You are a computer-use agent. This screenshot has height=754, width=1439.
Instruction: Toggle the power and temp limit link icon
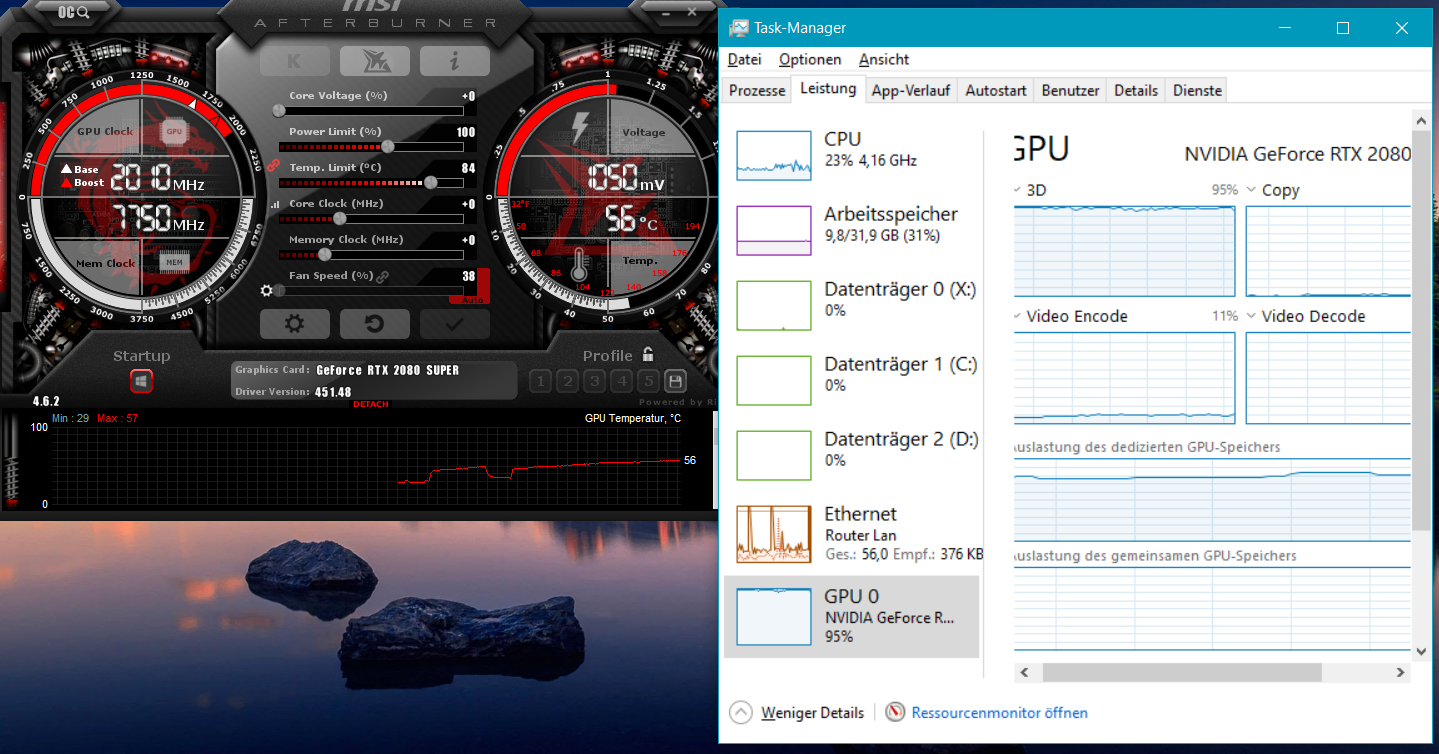coord(273,163)
